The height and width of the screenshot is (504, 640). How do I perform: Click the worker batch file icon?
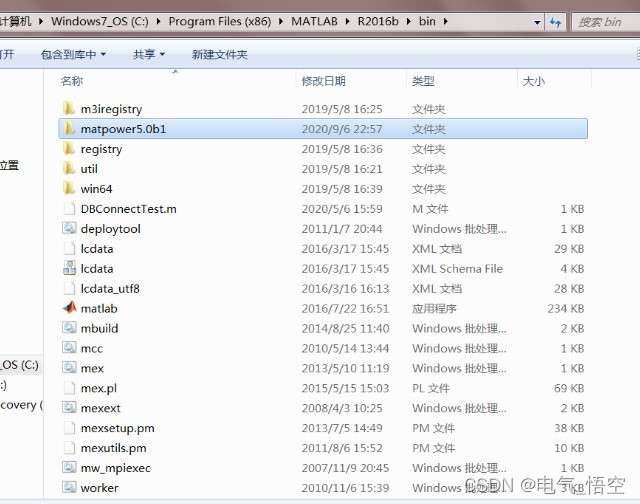click(69, 487)
